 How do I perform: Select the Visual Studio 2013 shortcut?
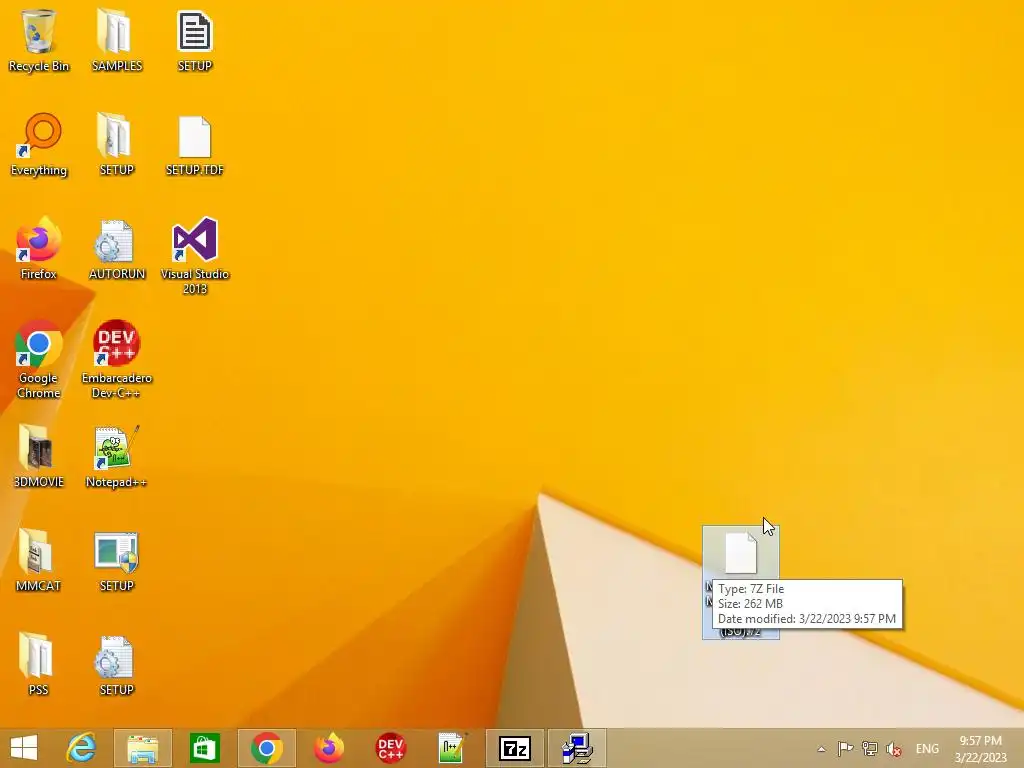195,256
